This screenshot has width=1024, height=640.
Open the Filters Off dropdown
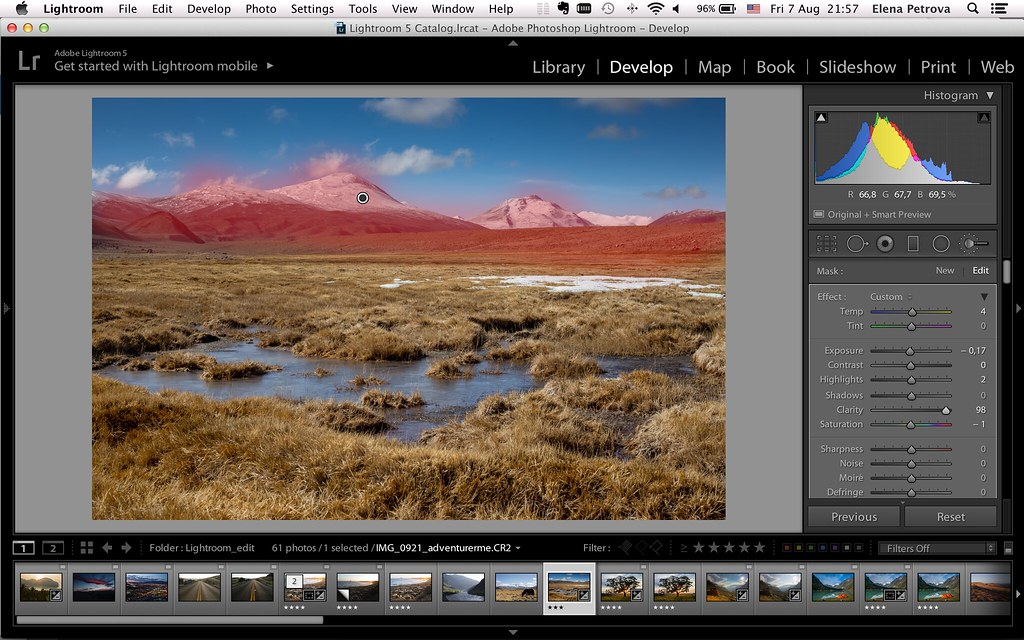coord(936,548)
